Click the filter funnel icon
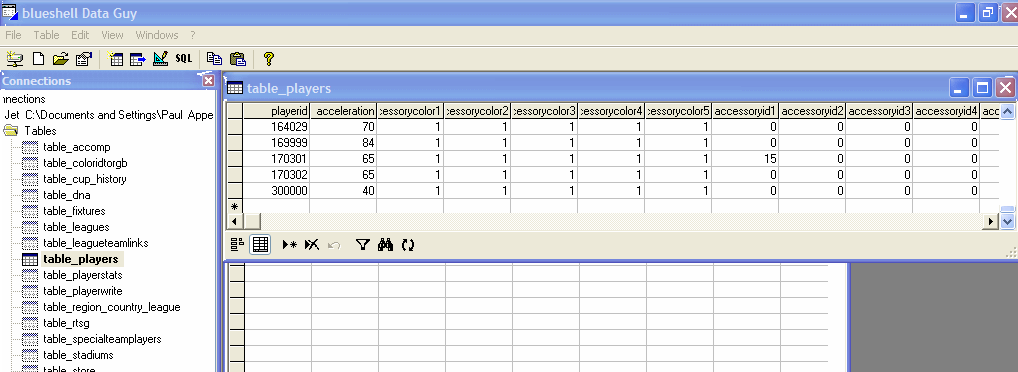 click(363, 245)
